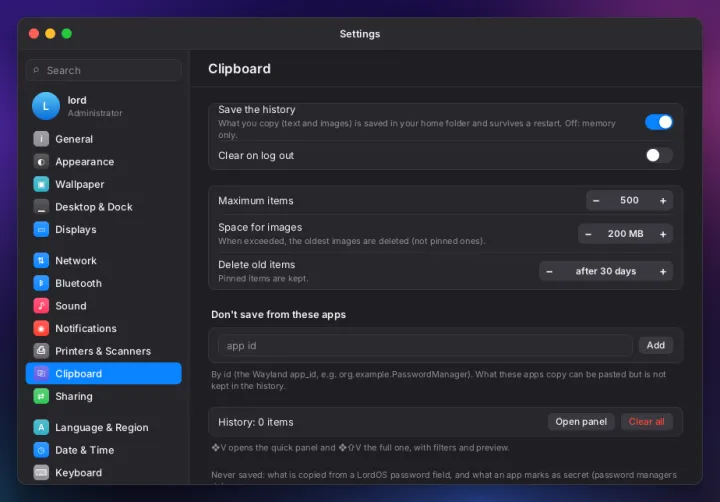Open General settings label
Screen dimensions: 720x502
[x=74, y=139]
